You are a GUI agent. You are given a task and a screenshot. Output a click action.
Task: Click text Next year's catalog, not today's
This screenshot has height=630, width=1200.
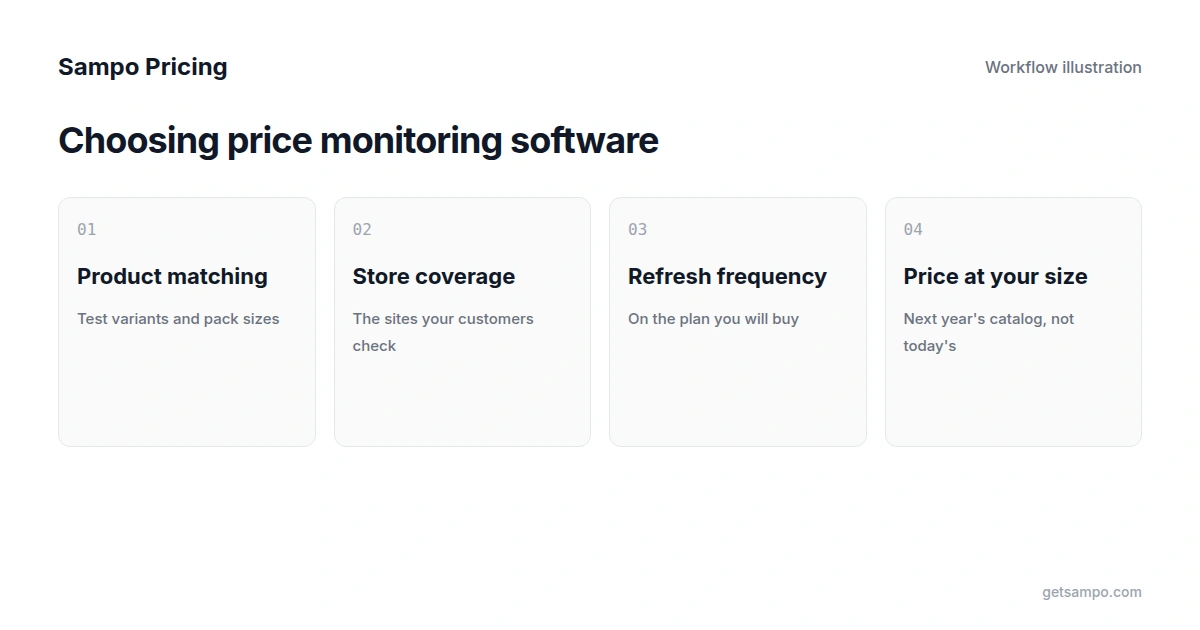(989, 332)
